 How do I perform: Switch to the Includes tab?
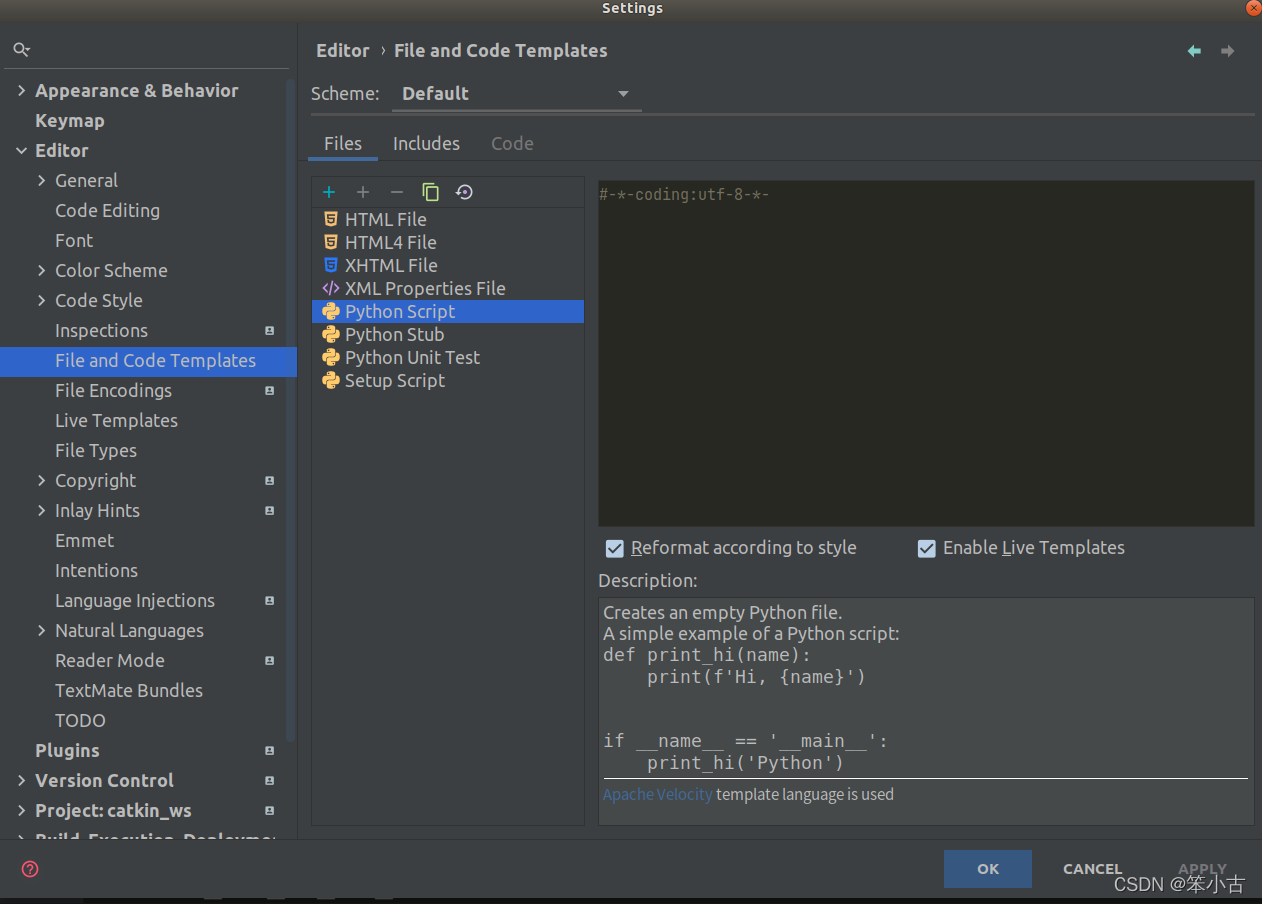[426, 144]
